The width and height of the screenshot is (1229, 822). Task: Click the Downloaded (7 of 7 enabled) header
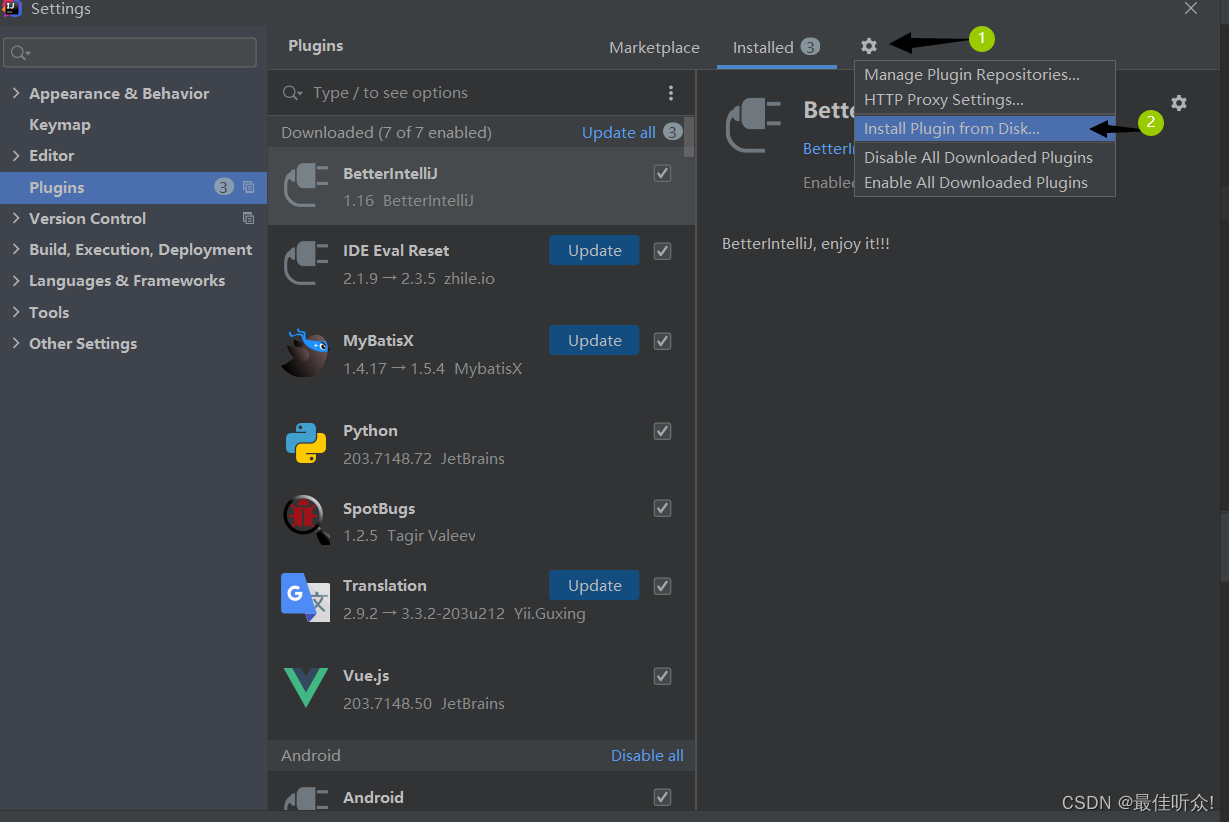coord(386,132)
